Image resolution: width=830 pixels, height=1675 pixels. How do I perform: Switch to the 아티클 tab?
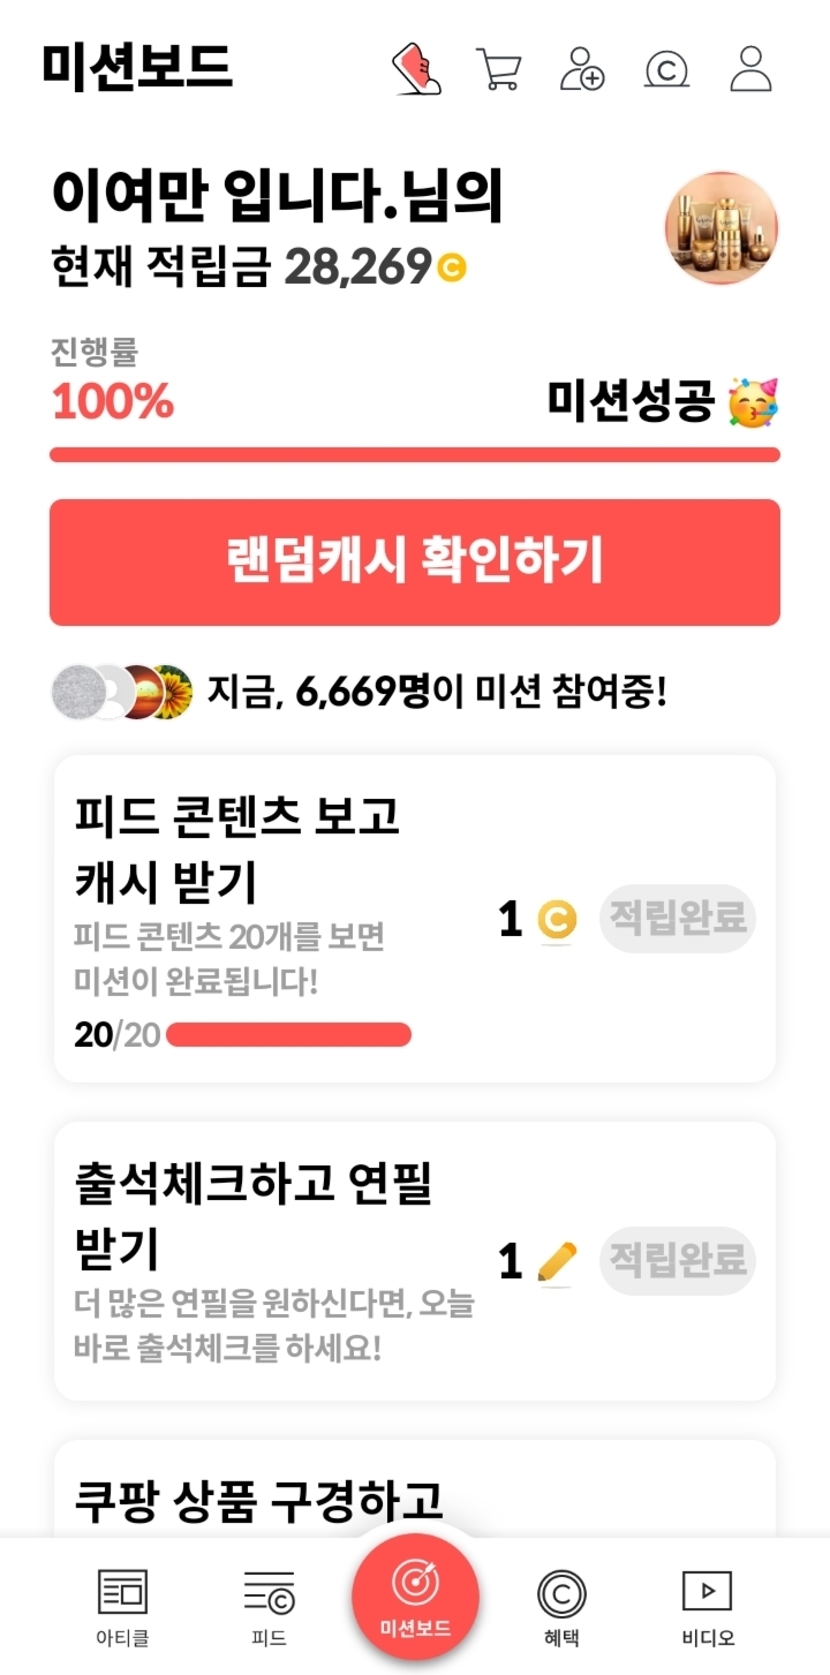click(122, 1605)
